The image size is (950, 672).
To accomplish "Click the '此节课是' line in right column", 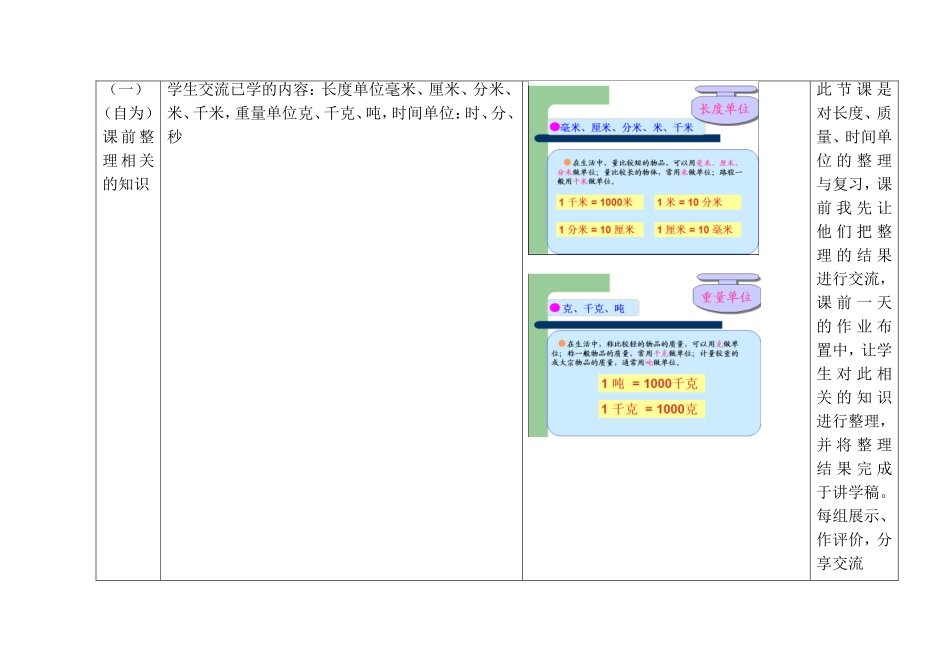I will [854, 90].
